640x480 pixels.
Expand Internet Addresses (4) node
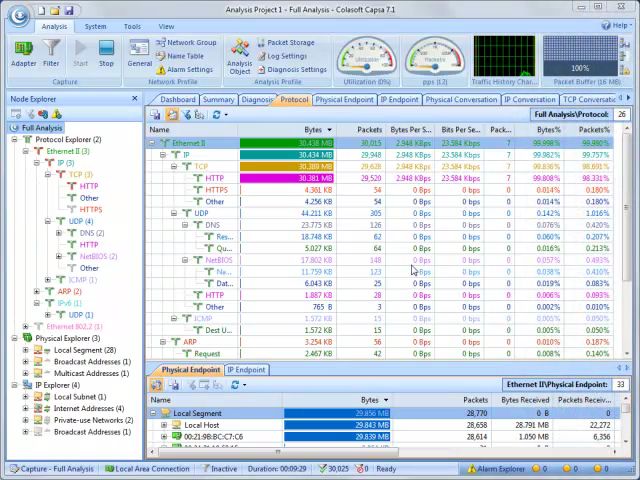pyautogui.click(x=25, y=409)
